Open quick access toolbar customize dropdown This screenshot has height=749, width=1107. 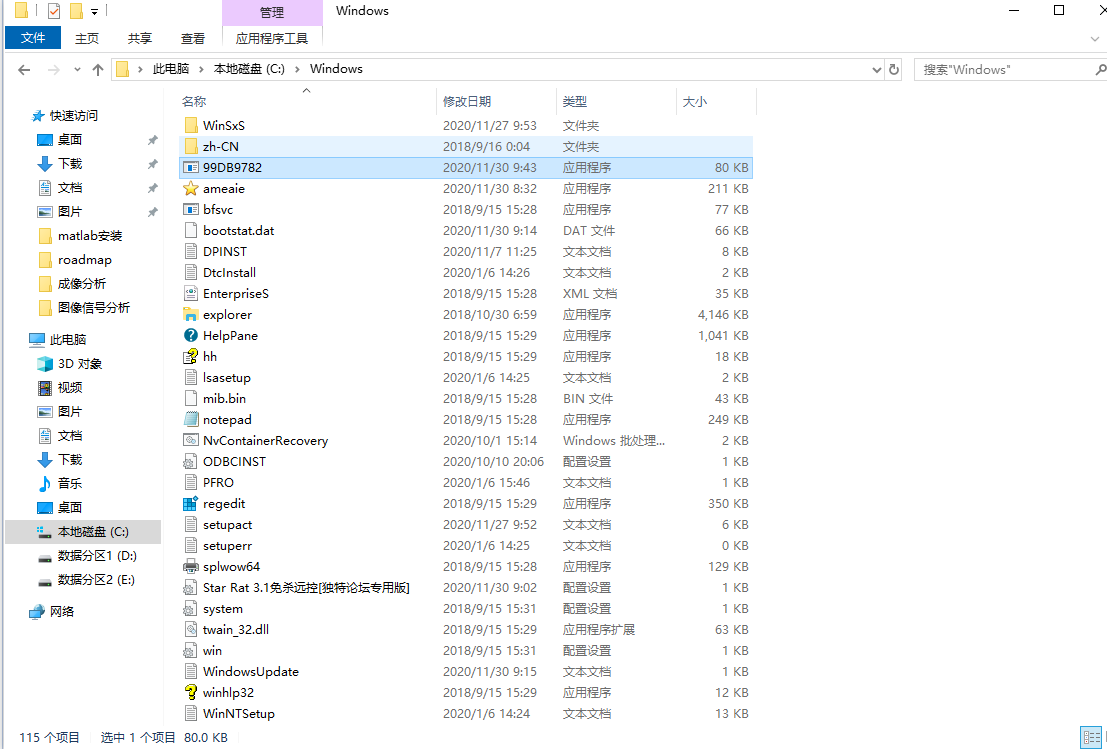(94, 11)
